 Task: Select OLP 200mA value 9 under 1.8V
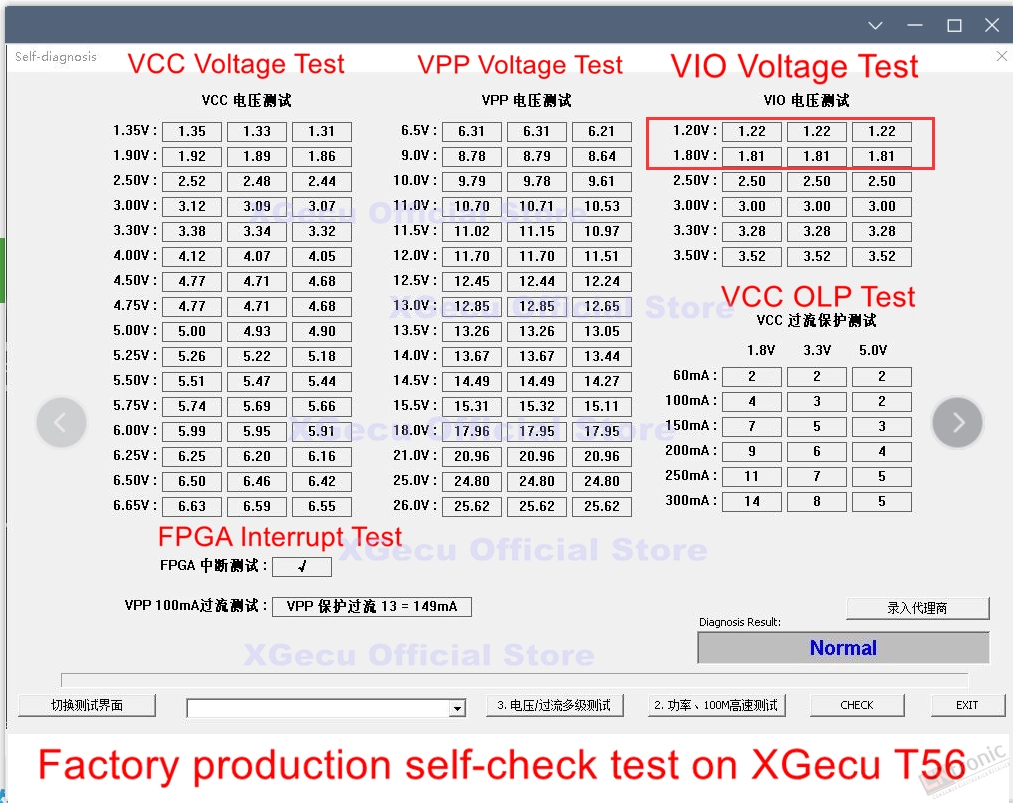click(x=752, y=452)
